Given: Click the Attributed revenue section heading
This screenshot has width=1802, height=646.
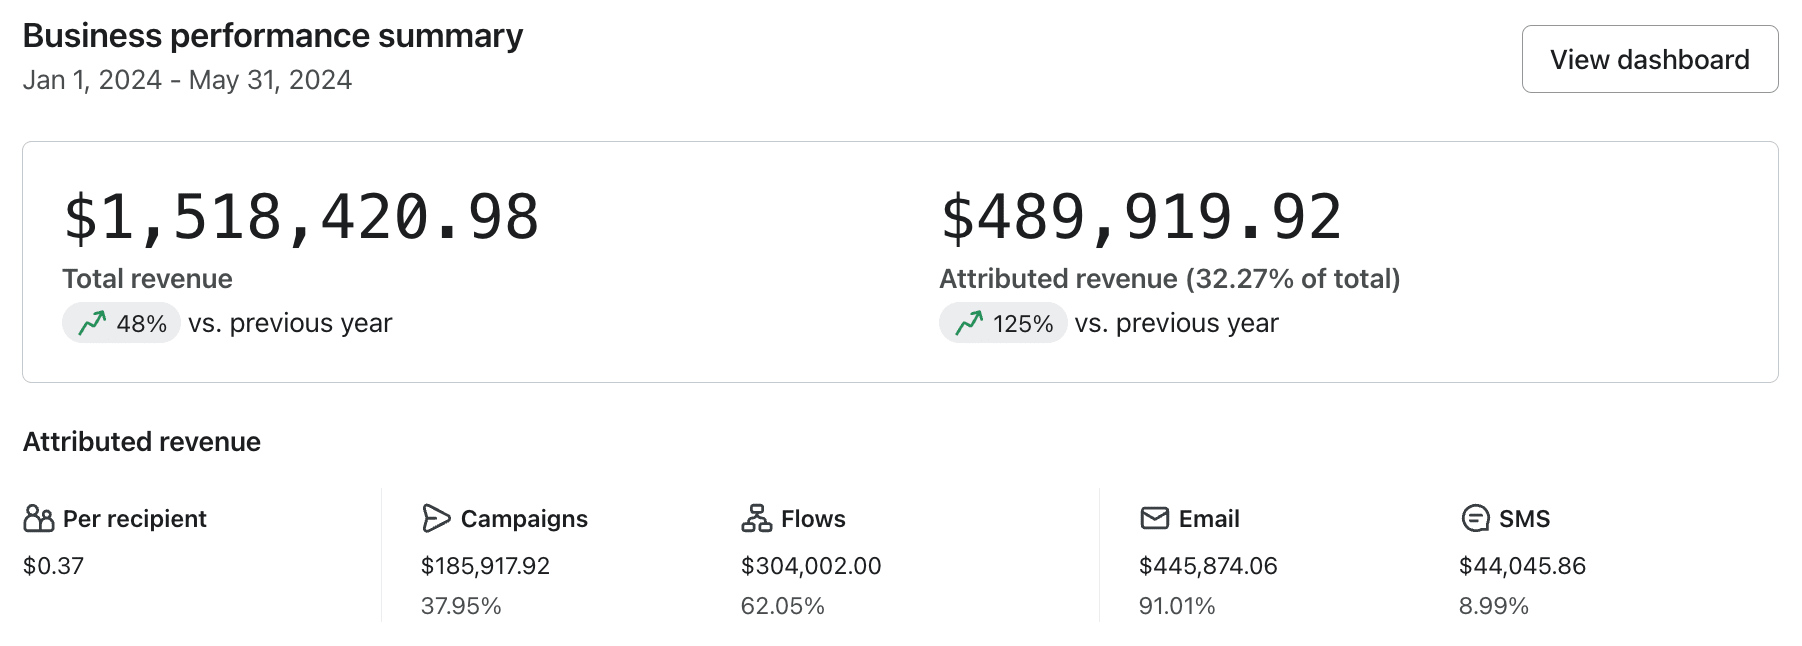Looking at the screenshot, I should [142, 442].
